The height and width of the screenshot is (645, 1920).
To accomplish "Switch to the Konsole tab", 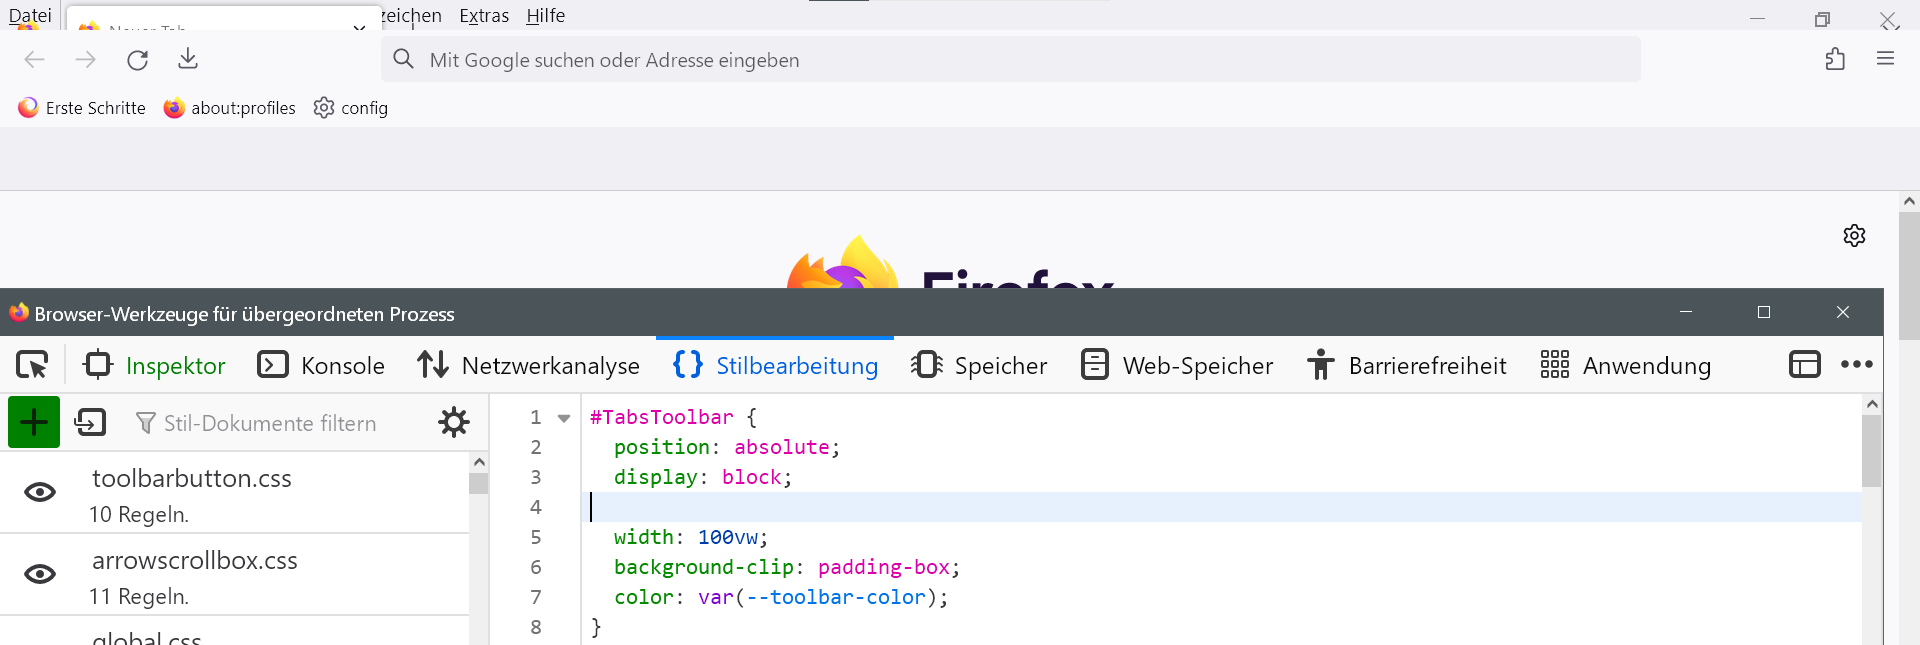I will click(321, 365).
